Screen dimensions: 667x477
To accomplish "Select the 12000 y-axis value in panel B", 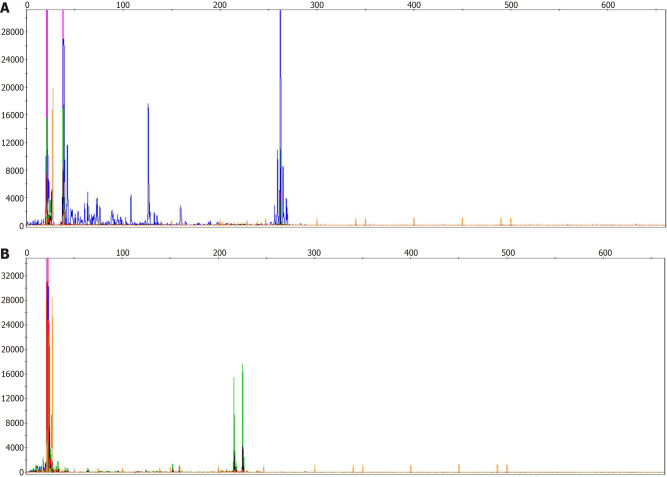I will pyautogui.click(x=12, y=399).
